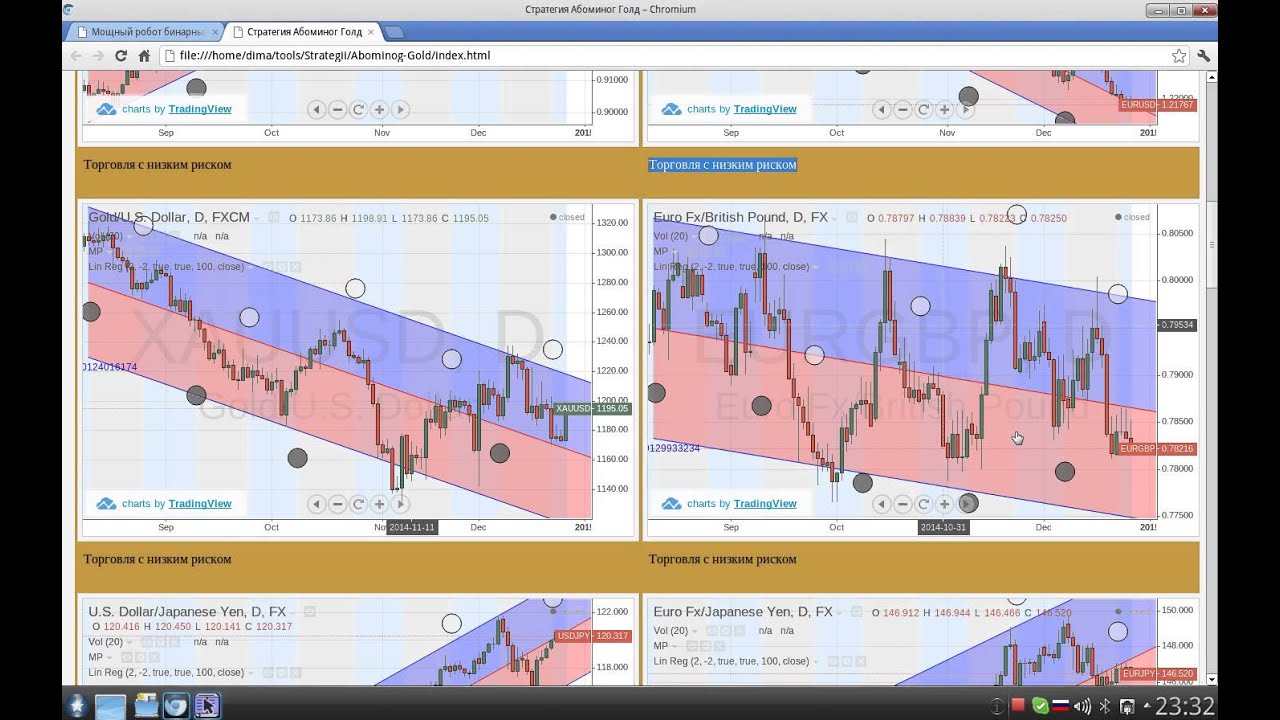This screenshot has width=1280, height=720.
Task: Go back using the browser Back arrow
Action: (77, 56)
